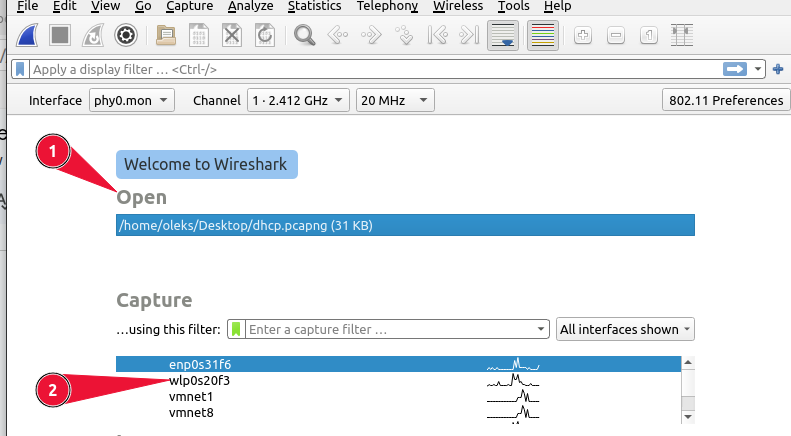The width and height of the screenshot is (791, 436).
Task: Expand the Channel 2.412 GHz dropdown
Action: [x=298, y=100]
